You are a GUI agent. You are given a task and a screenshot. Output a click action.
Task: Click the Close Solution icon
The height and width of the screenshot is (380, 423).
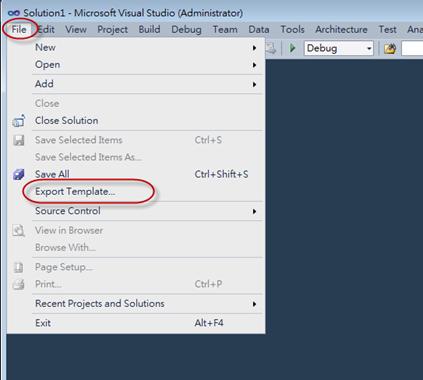(x=19, y=121)
